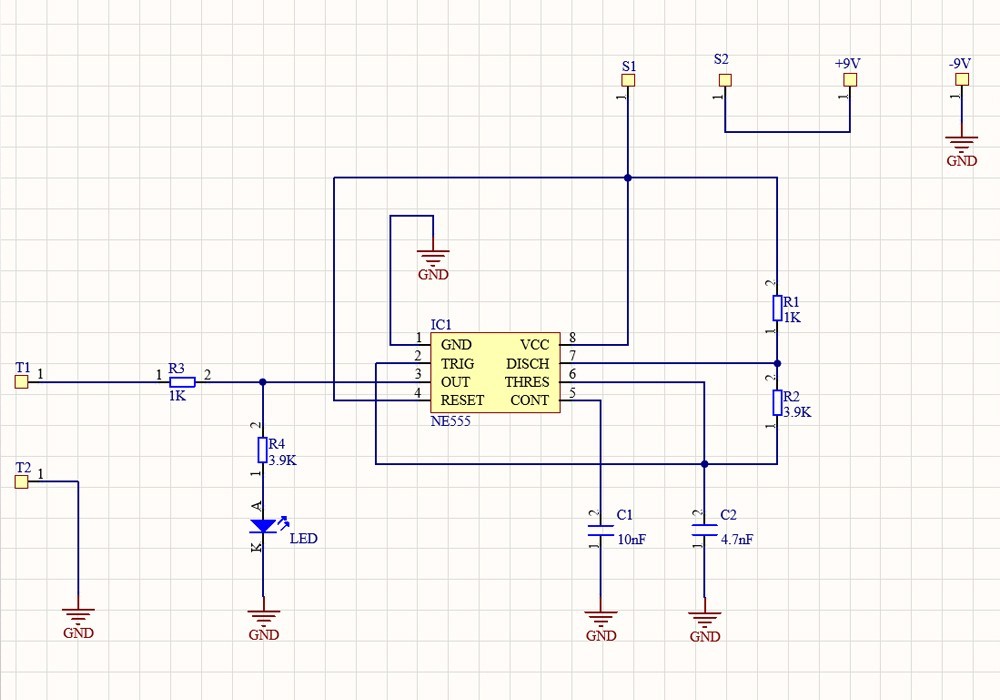Click capacitor C1 labeled 10nF
This screenshot has height=700, width=1000.
click(600, 532)
